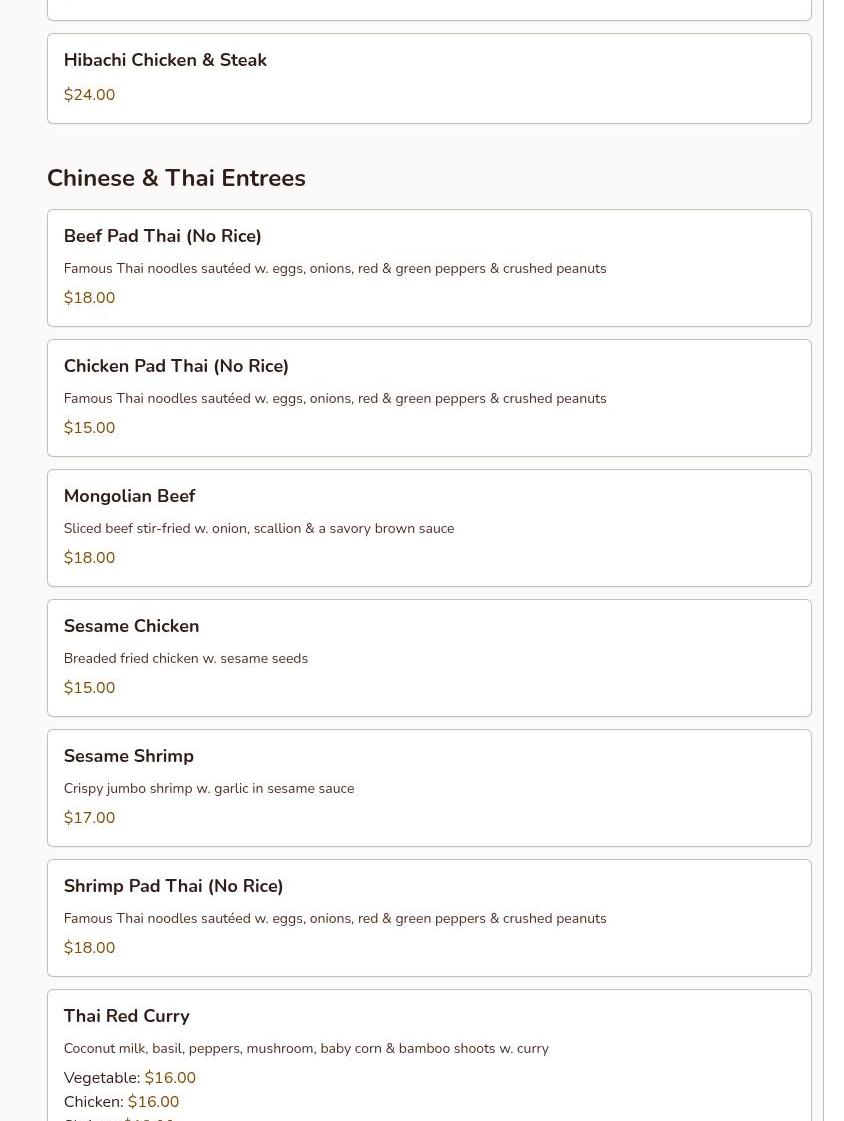Choose the Vegetable $16.00 curry option
The image size is (844, 1121).
click(x=129, y=1077)
